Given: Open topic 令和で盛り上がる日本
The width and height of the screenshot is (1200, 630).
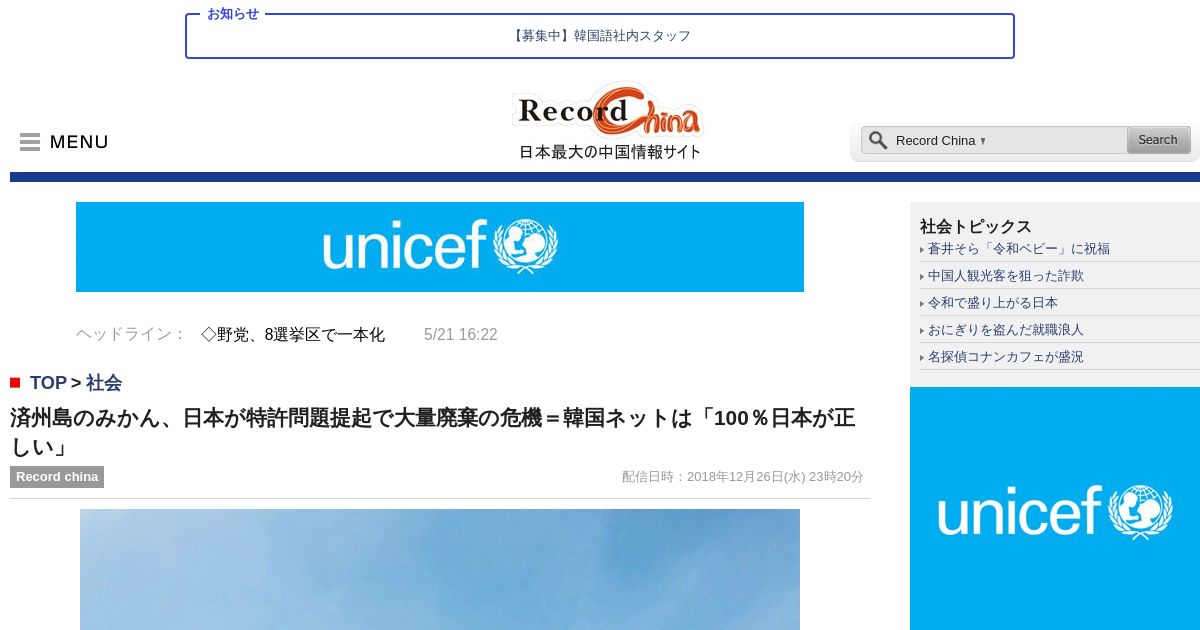Looking at the screenshot, I should tap(992, 303).
